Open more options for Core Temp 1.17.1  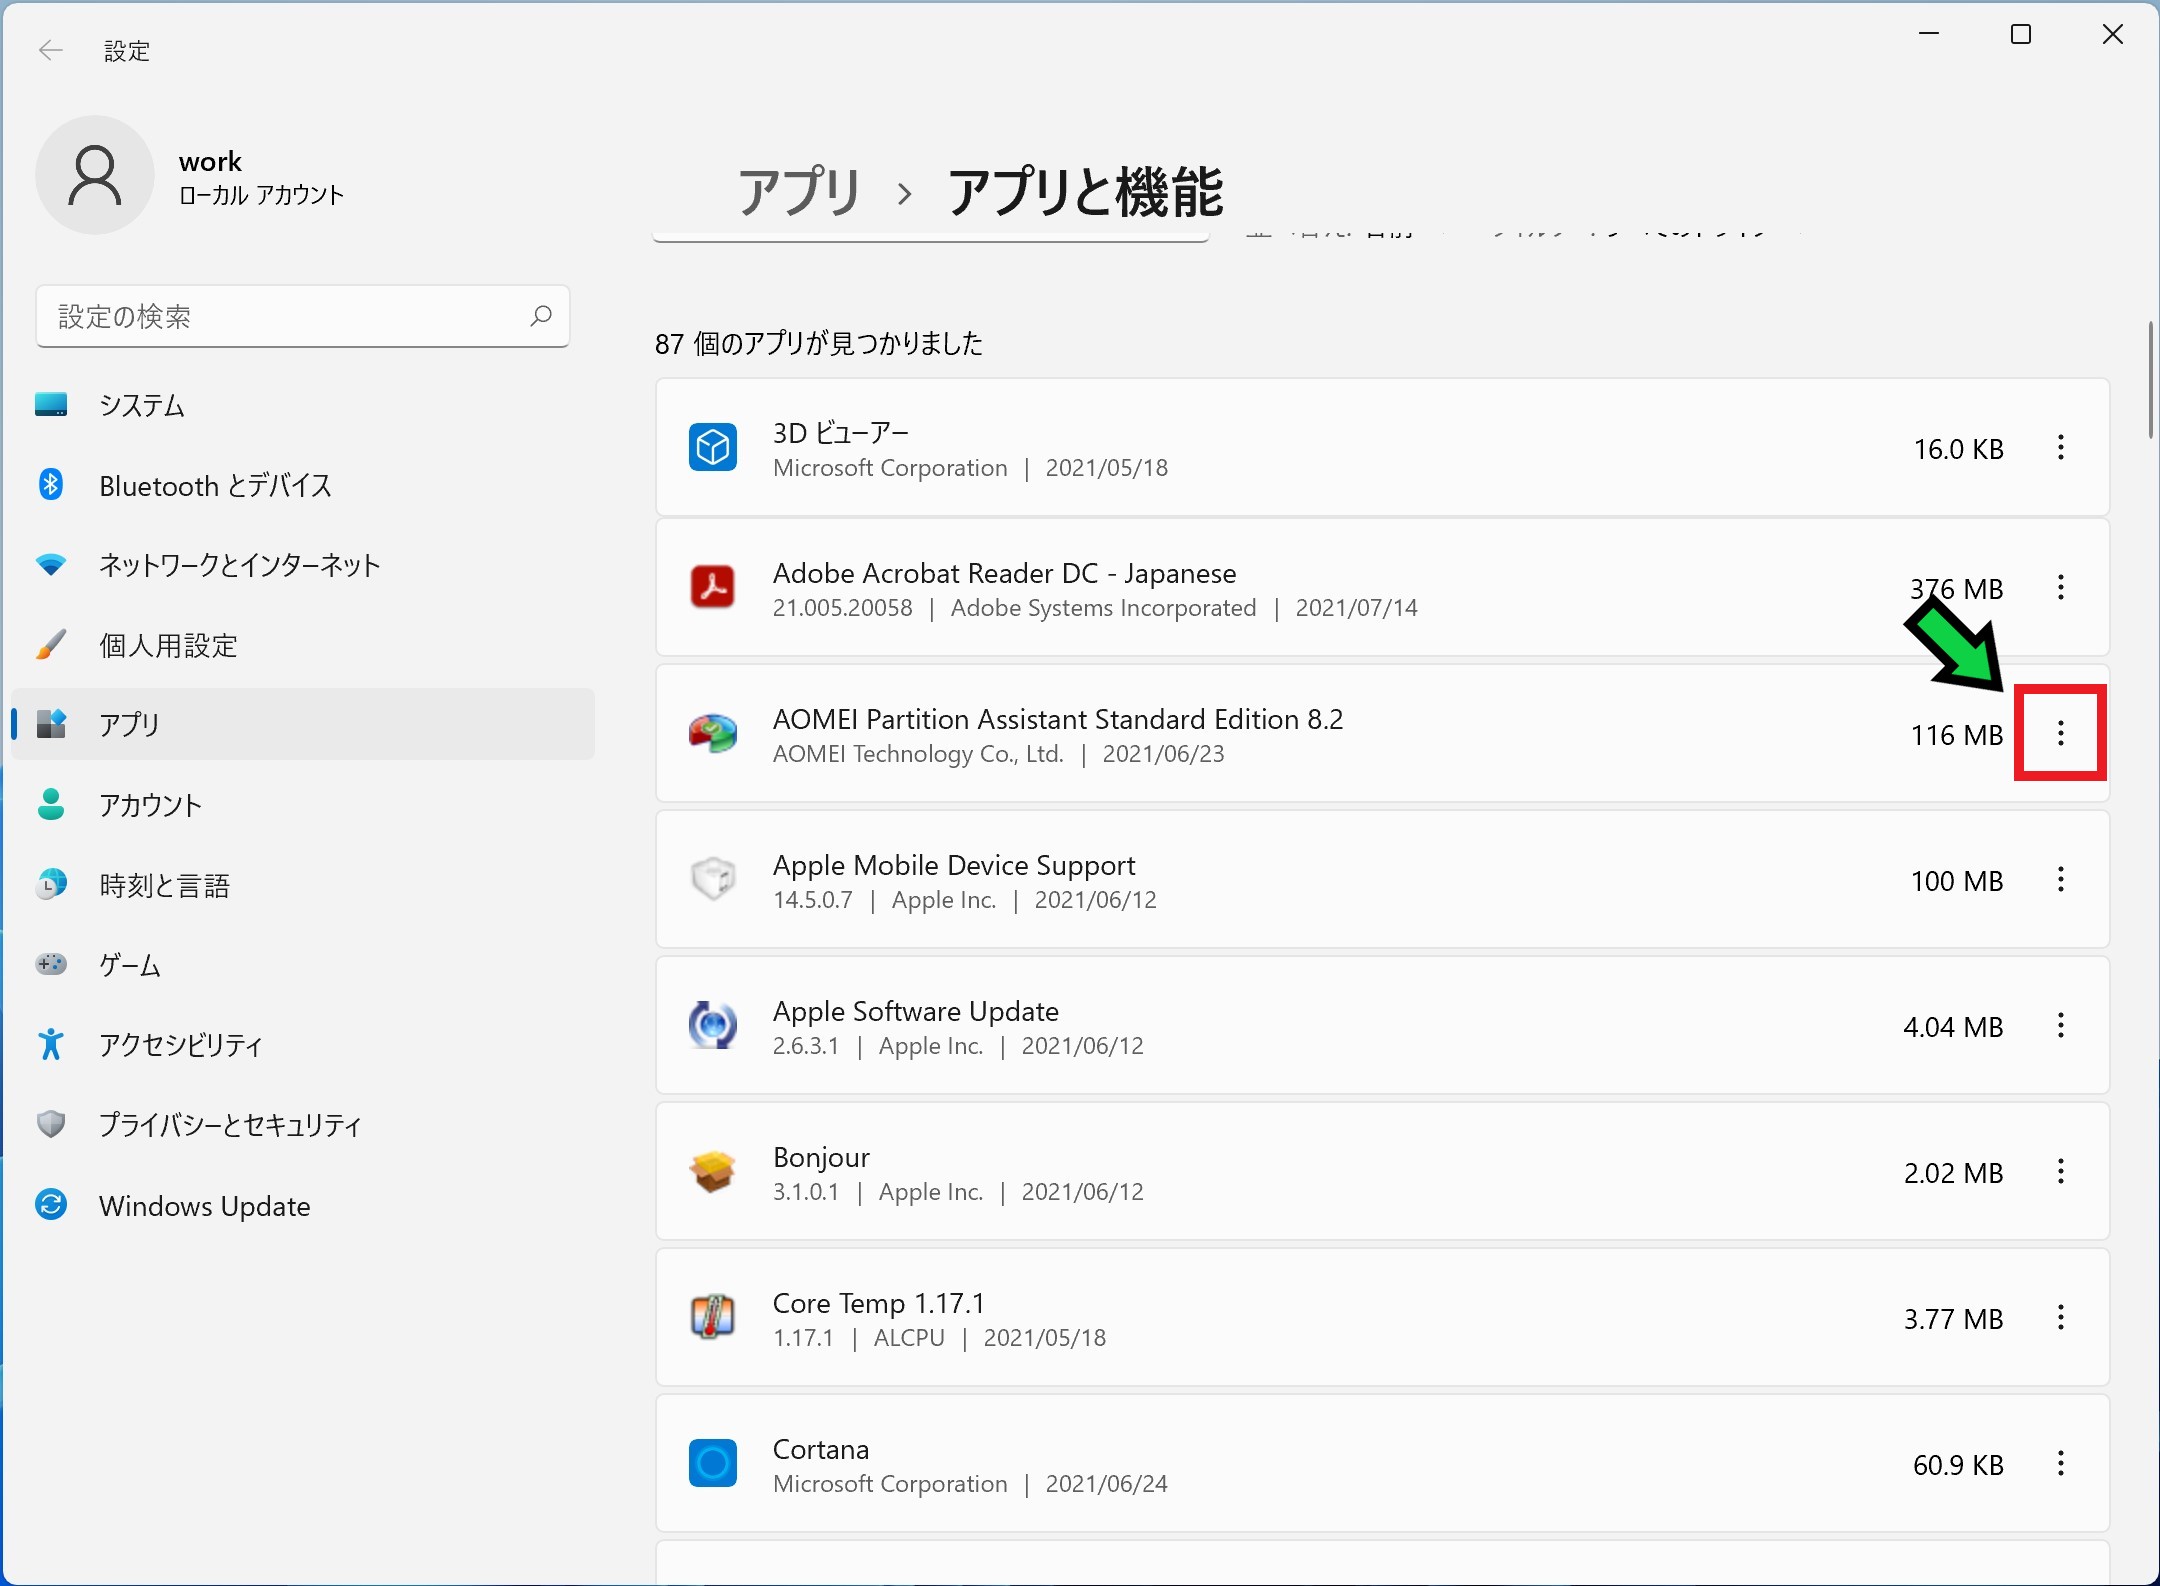tap(2061, 1317)
